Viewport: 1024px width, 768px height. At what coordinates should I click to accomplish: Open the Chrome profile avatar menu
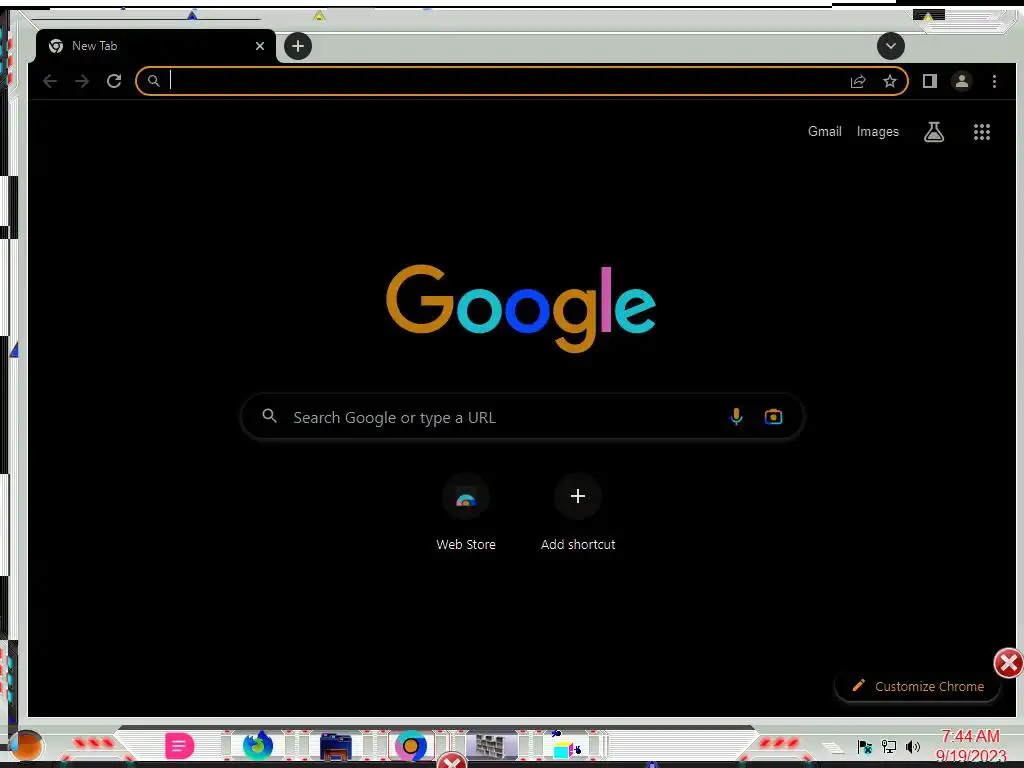[961, 81]
